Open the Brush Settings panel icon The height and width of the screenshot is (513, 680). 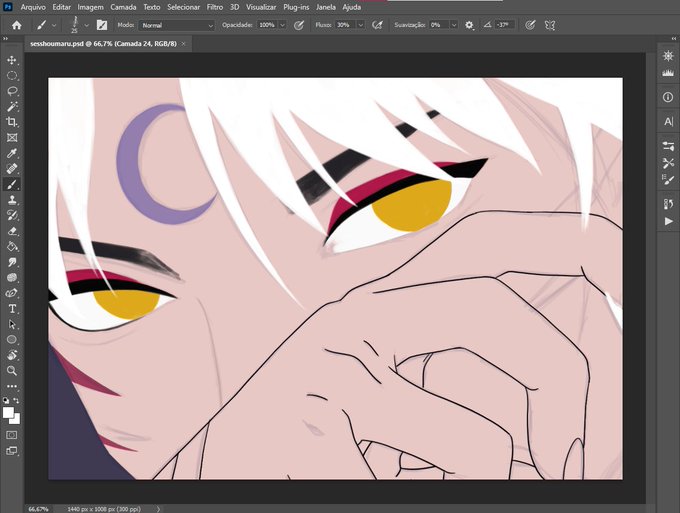(668, 179)
